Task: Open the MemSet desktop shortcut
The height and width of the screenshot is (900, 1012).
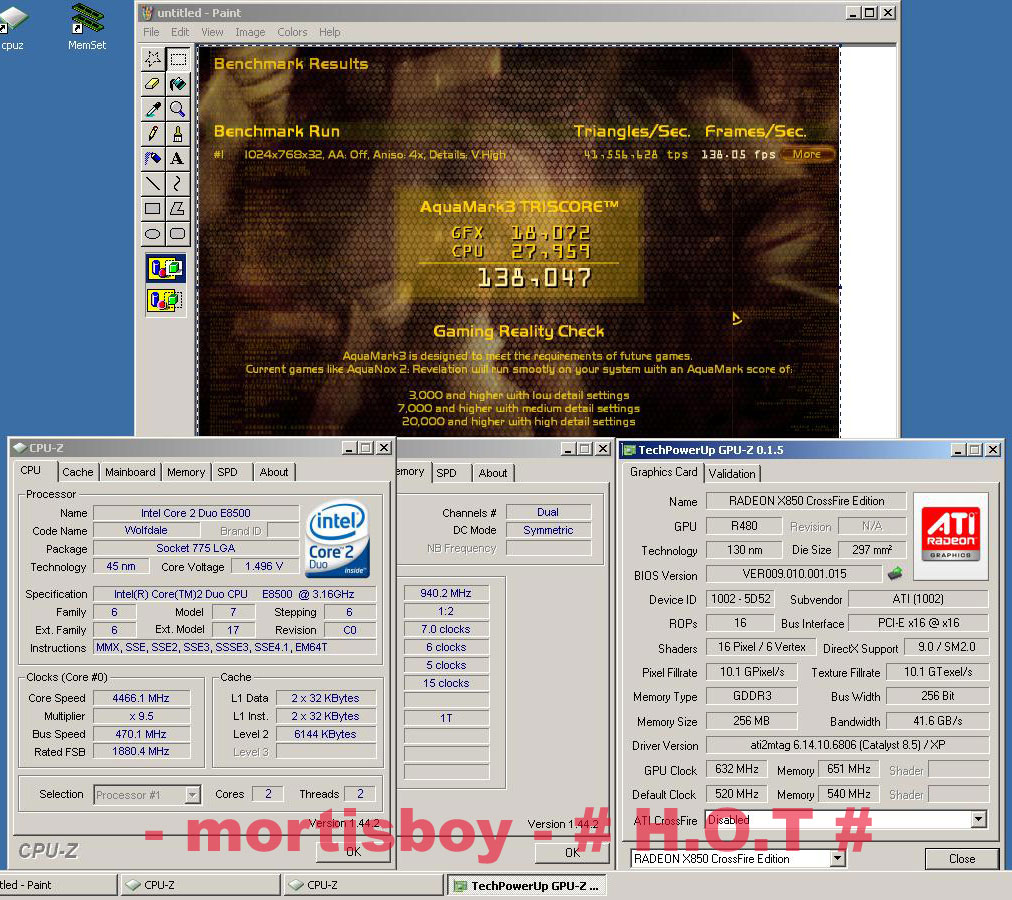Action: pos(86,26)
